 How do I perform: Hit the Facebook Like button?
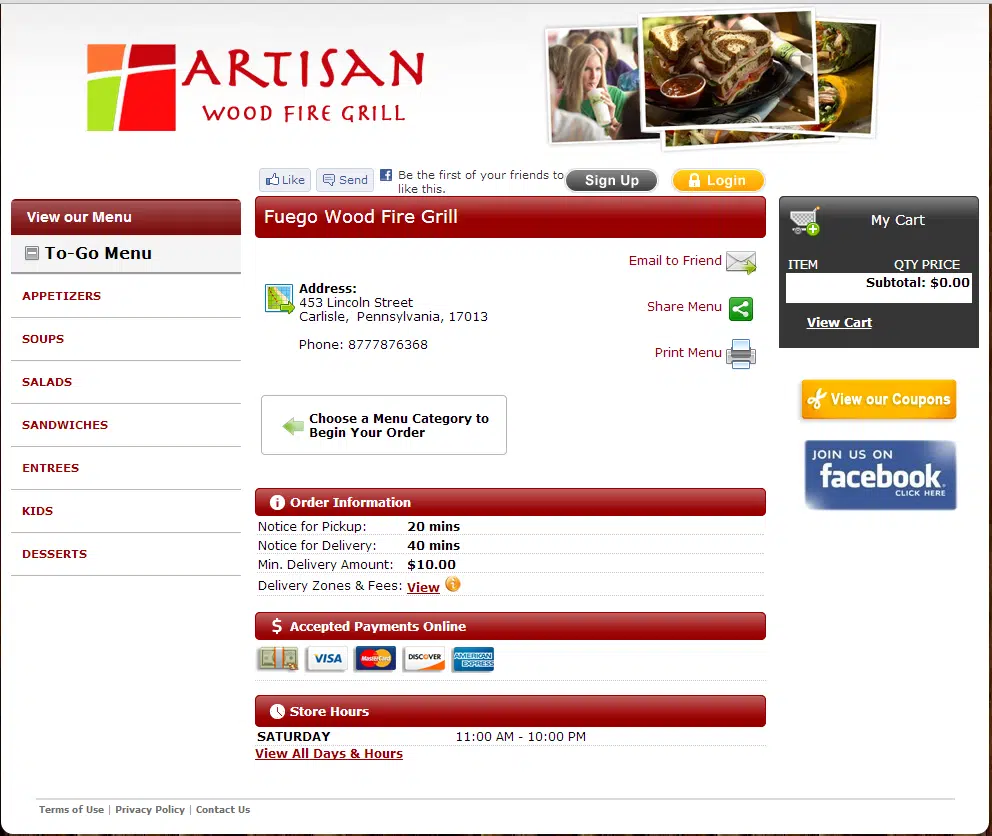[285, 180]
